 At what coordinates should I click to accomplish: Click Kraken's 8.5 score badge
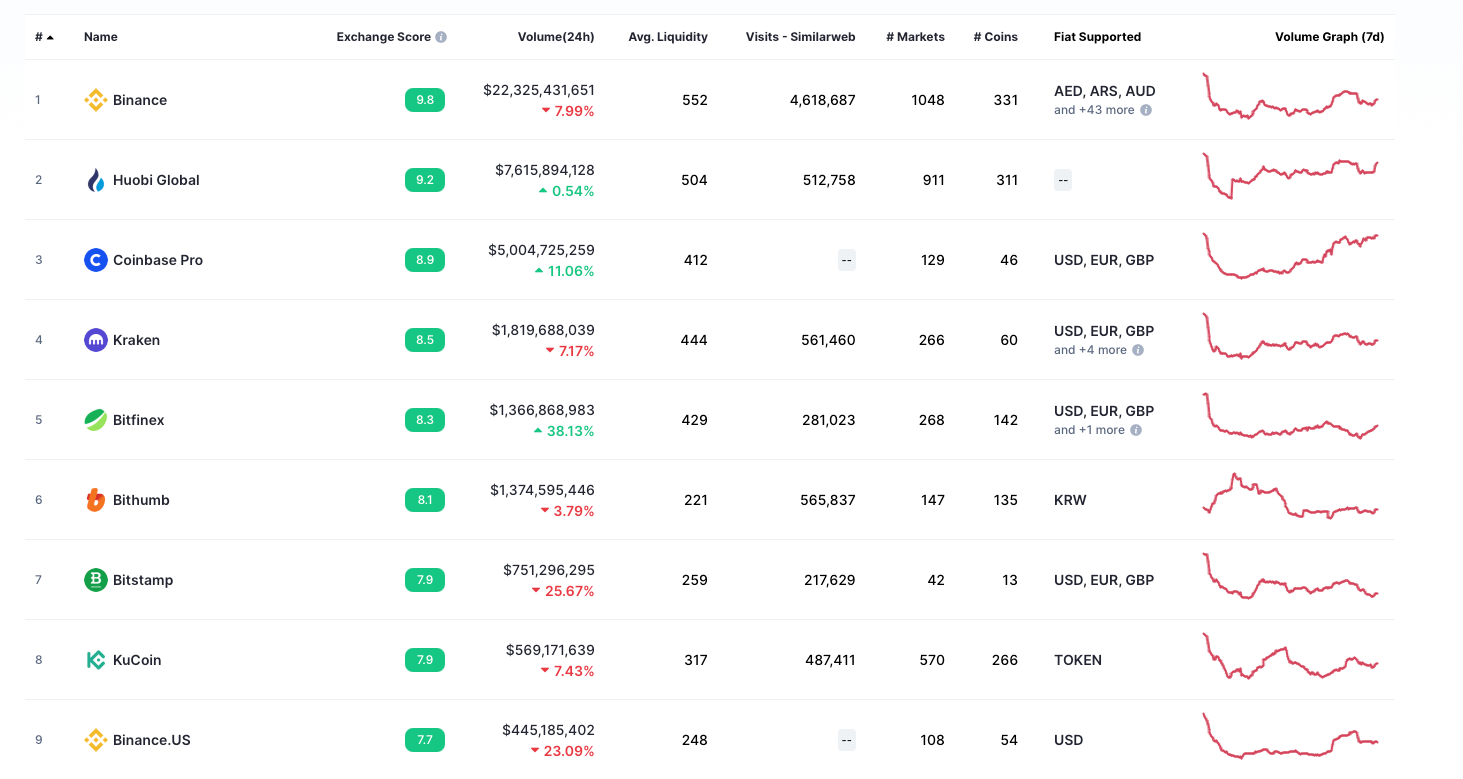coord(425,340)
